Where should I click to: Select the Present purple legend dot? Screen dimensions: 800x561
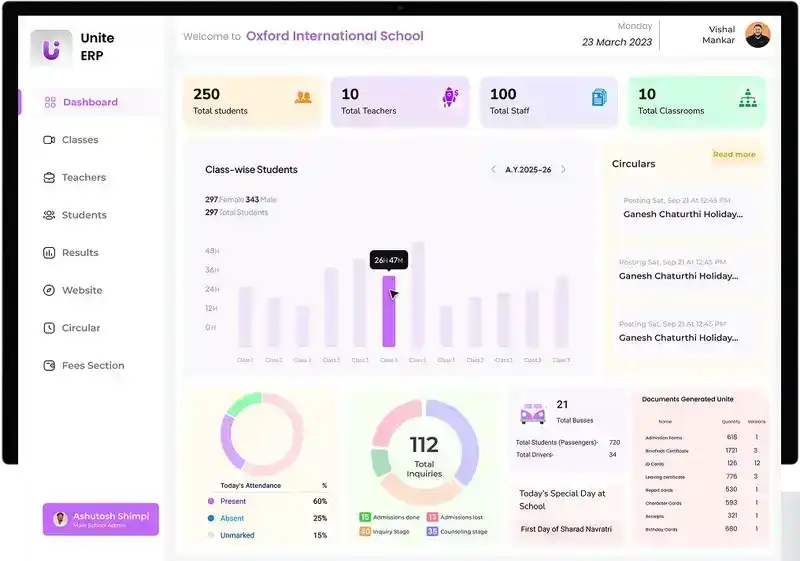click(211, 501)
